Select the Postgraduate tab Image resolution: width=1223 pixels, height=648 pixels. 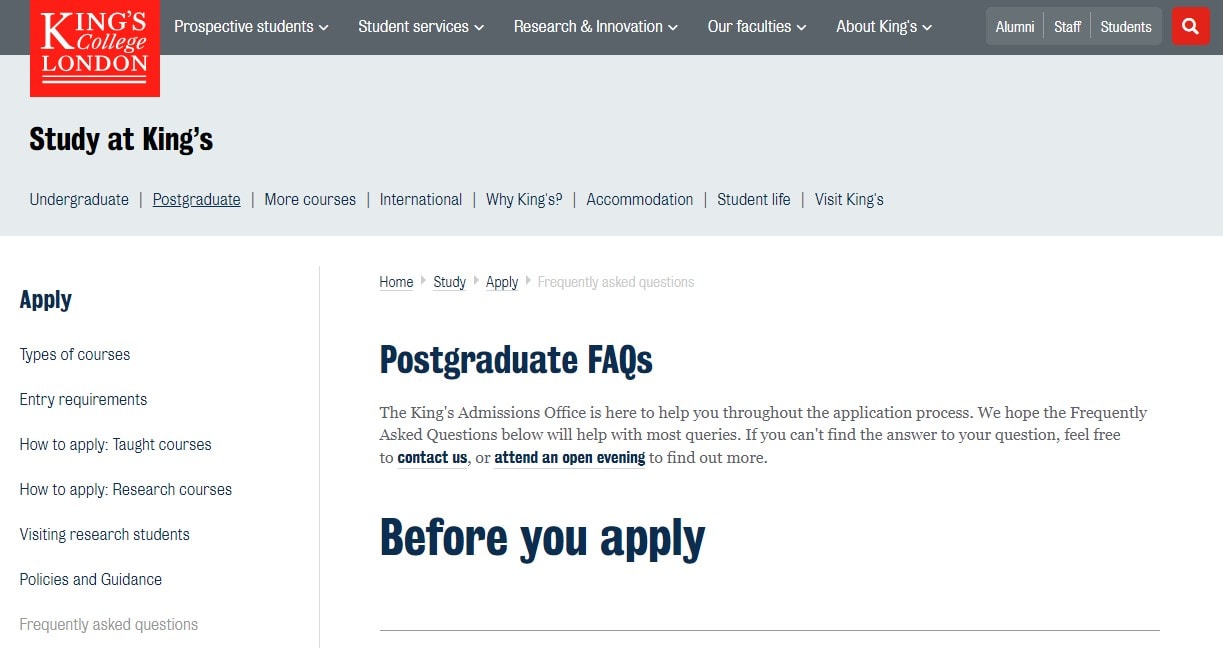197,199
